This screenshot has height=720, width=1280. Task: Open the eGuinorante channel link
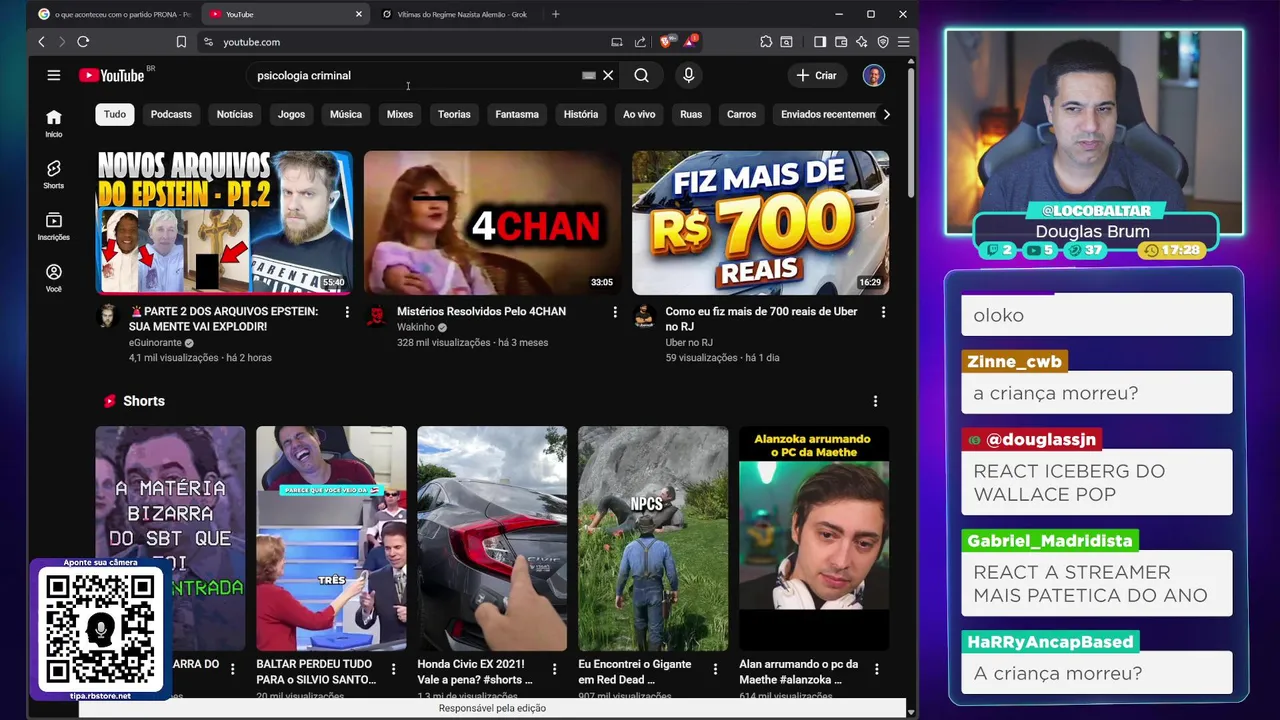pyautogui.click(x=155, y=342)
